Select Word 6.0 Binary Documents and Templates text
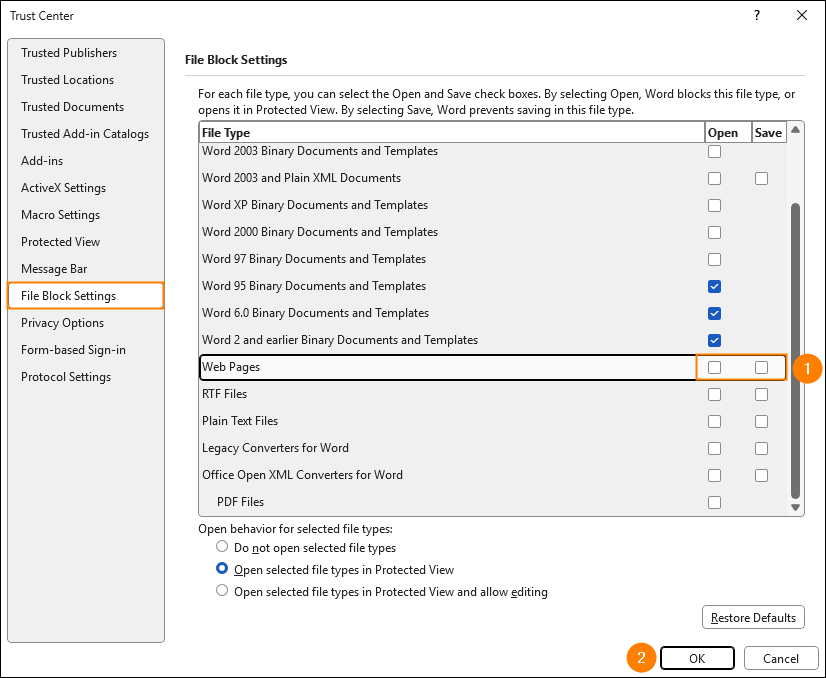 316,313
